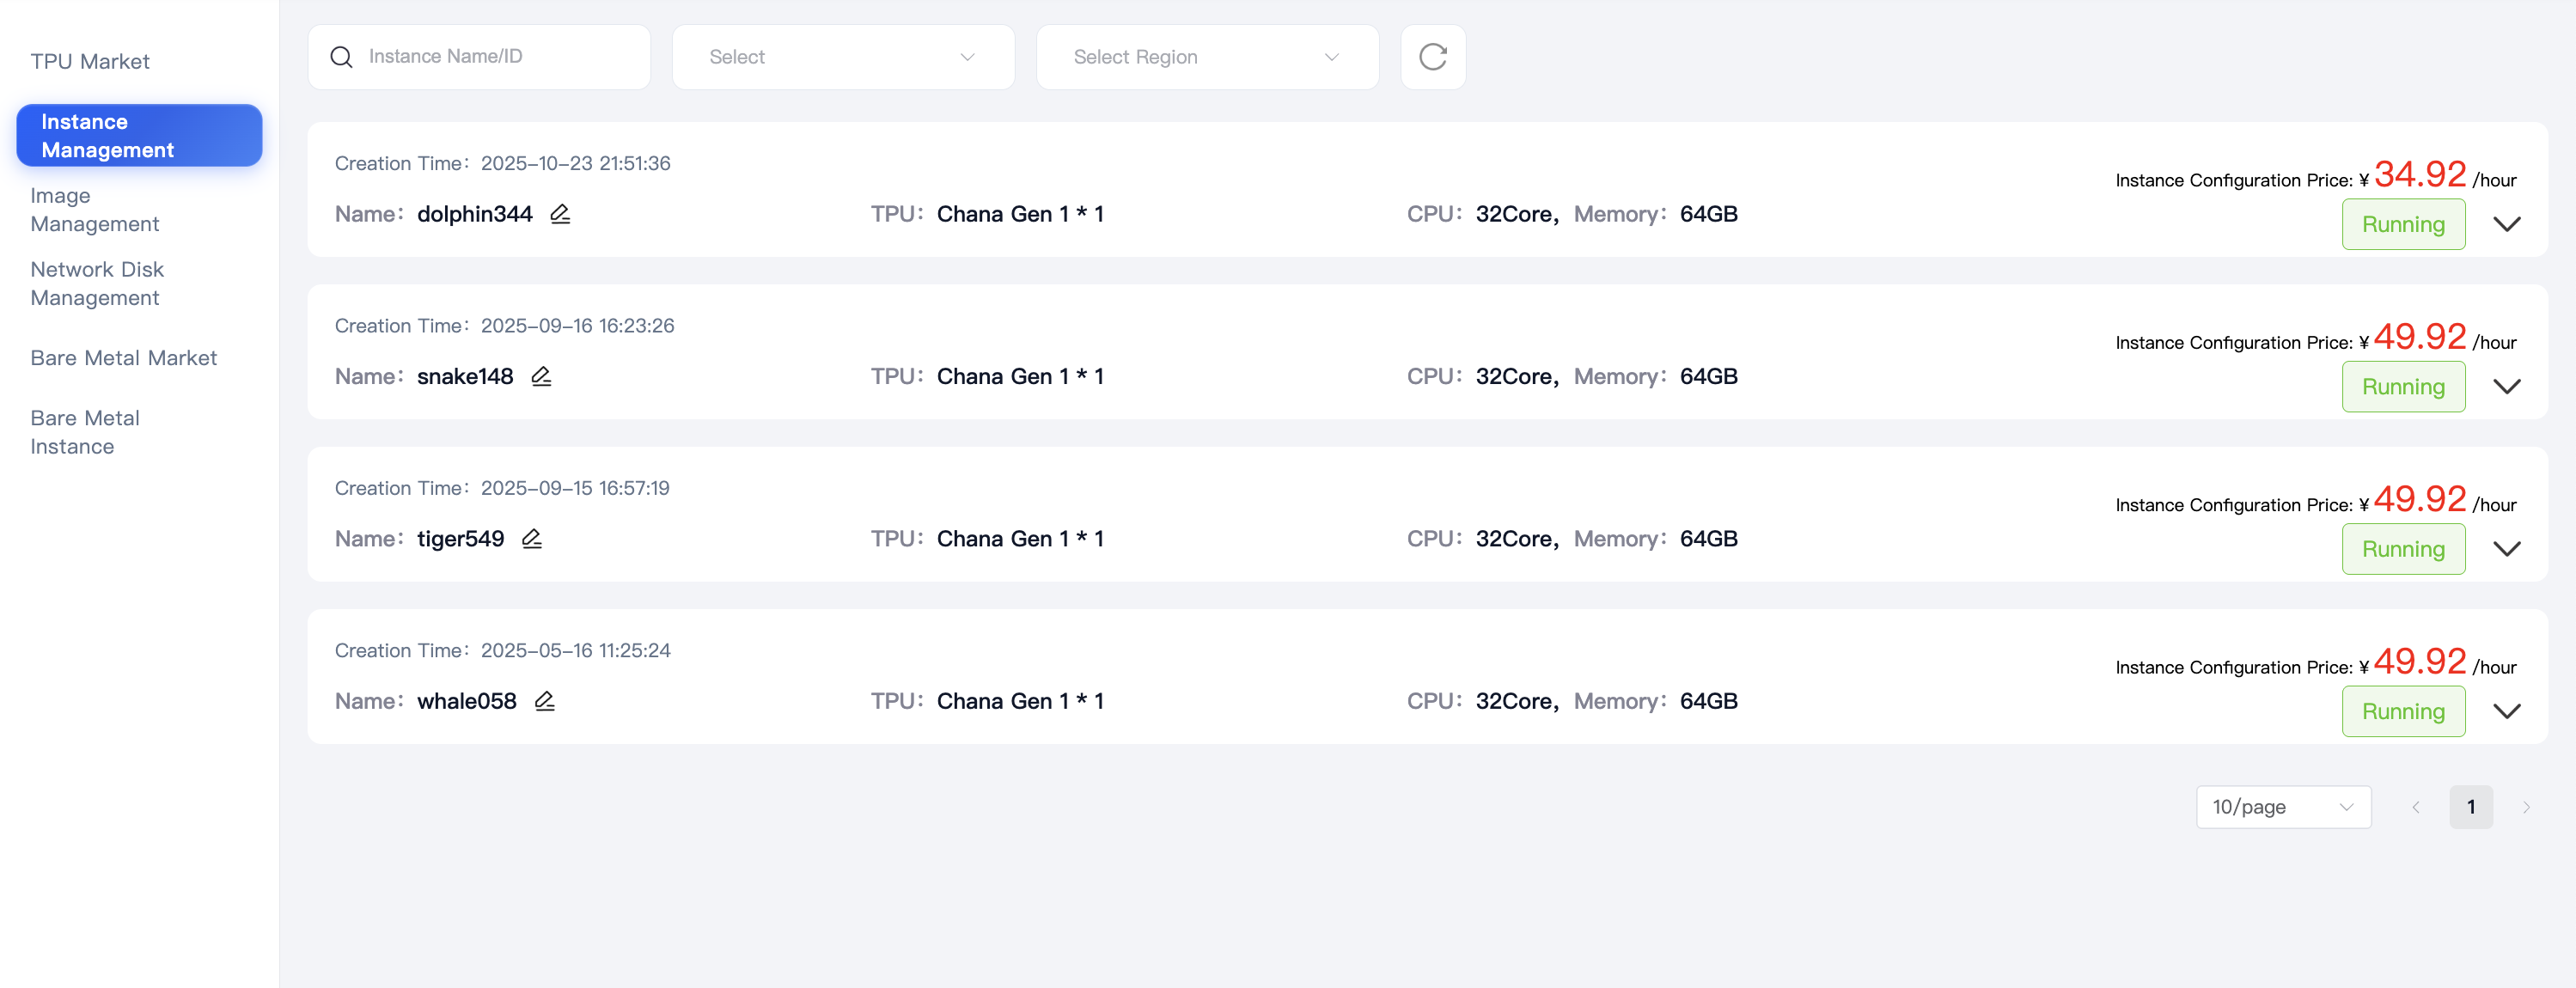Click the previous page arrow
2576x988 pixels.
2417,807
